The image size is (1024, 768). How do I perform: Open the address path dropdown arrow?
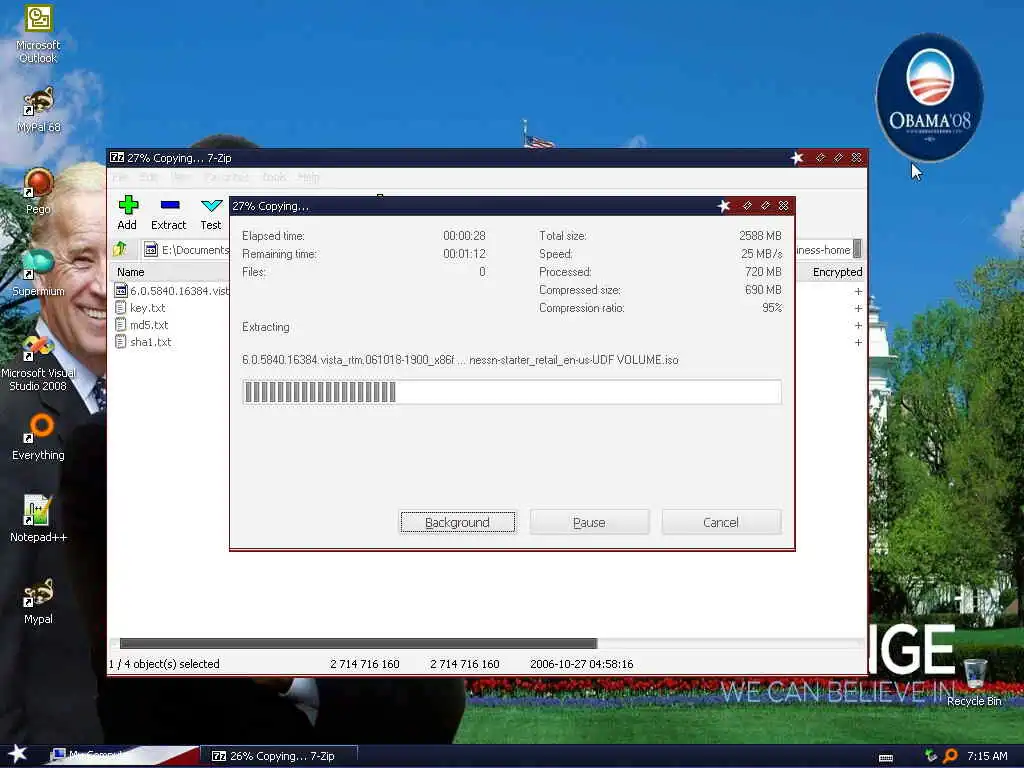[x=857, y=249]
